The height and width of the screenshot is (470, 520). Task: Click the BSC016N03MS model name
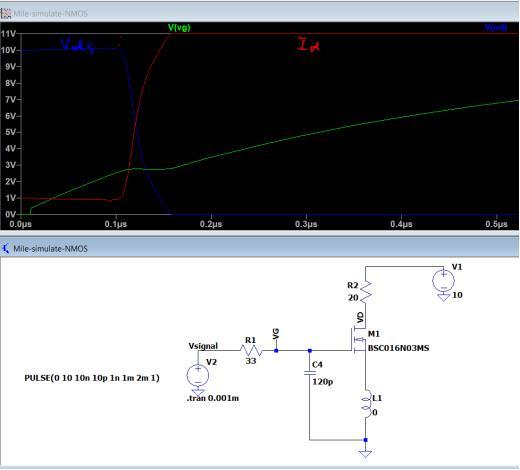398,348
